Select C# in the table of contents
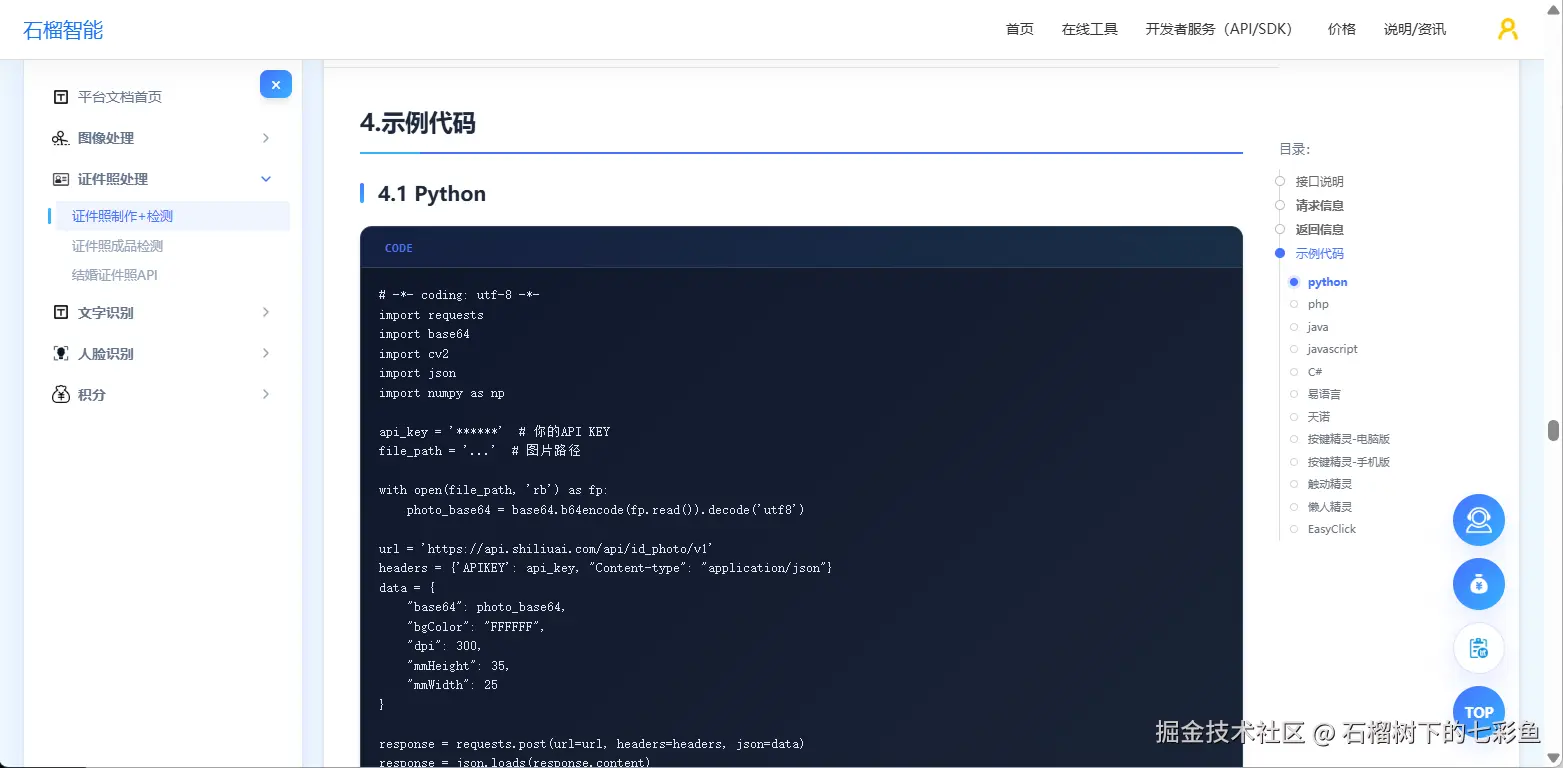 coord(1315,372)
